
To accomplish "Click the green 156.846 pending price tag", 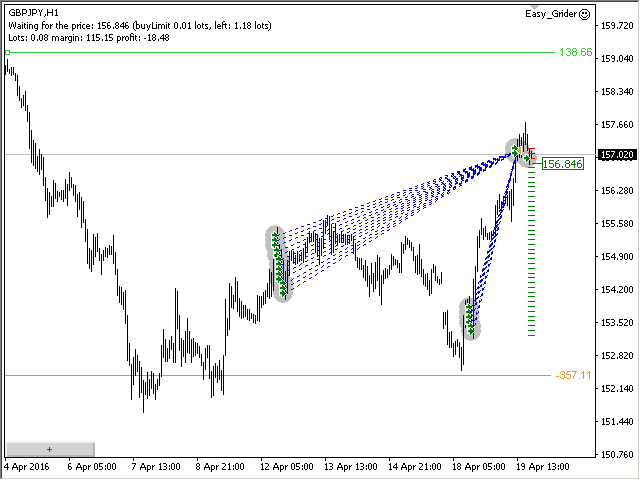I will (x=562, y=164).
